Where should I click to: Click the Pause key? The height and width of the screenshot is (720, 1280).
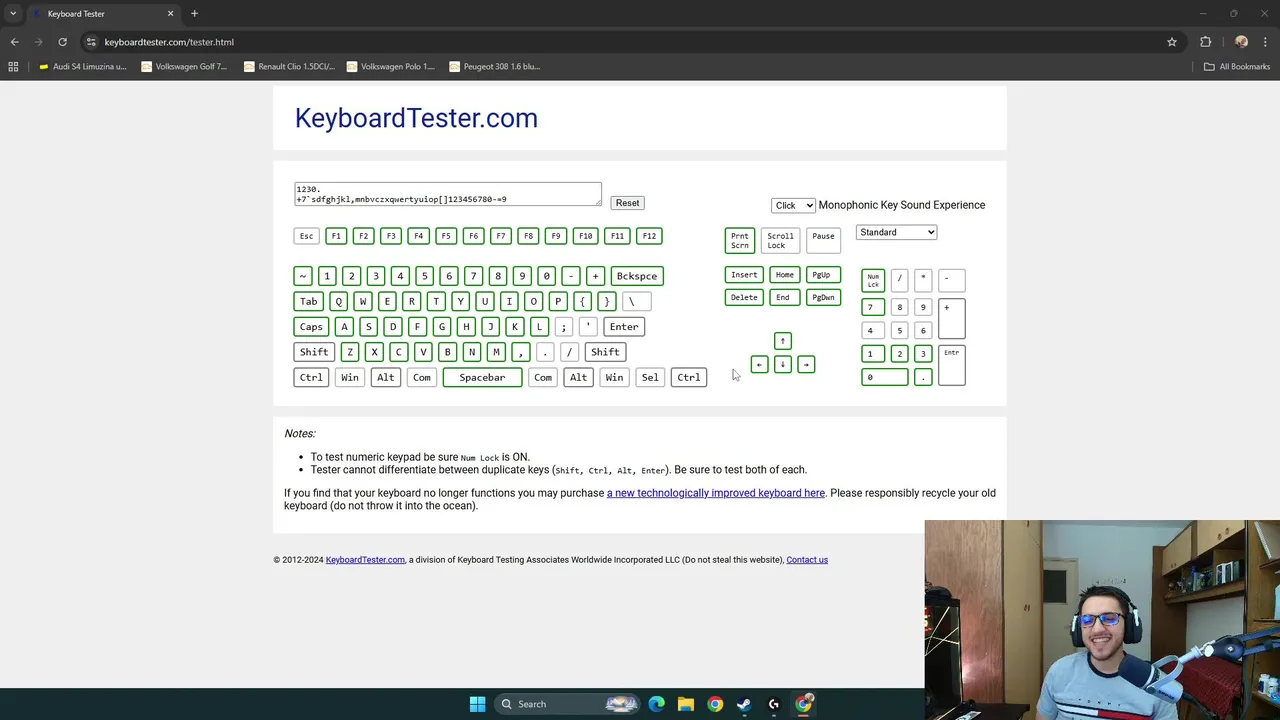(x=823, y=241)
